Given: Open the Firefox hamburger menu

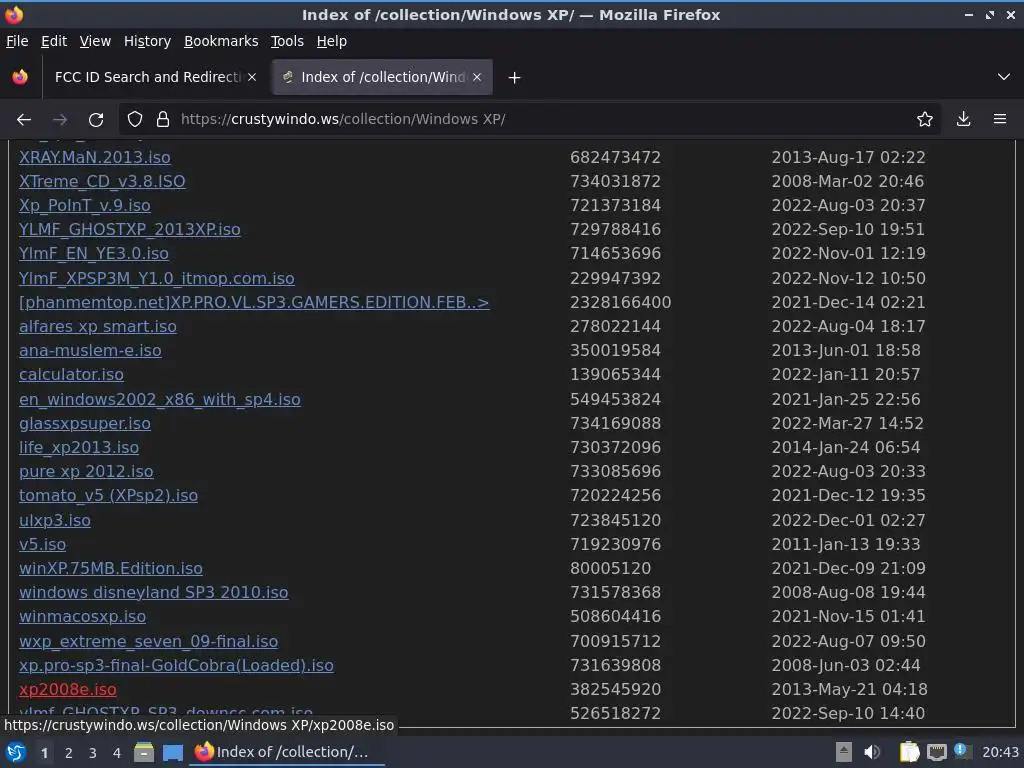Looking at the screenshot, I should click(1000, 120).
